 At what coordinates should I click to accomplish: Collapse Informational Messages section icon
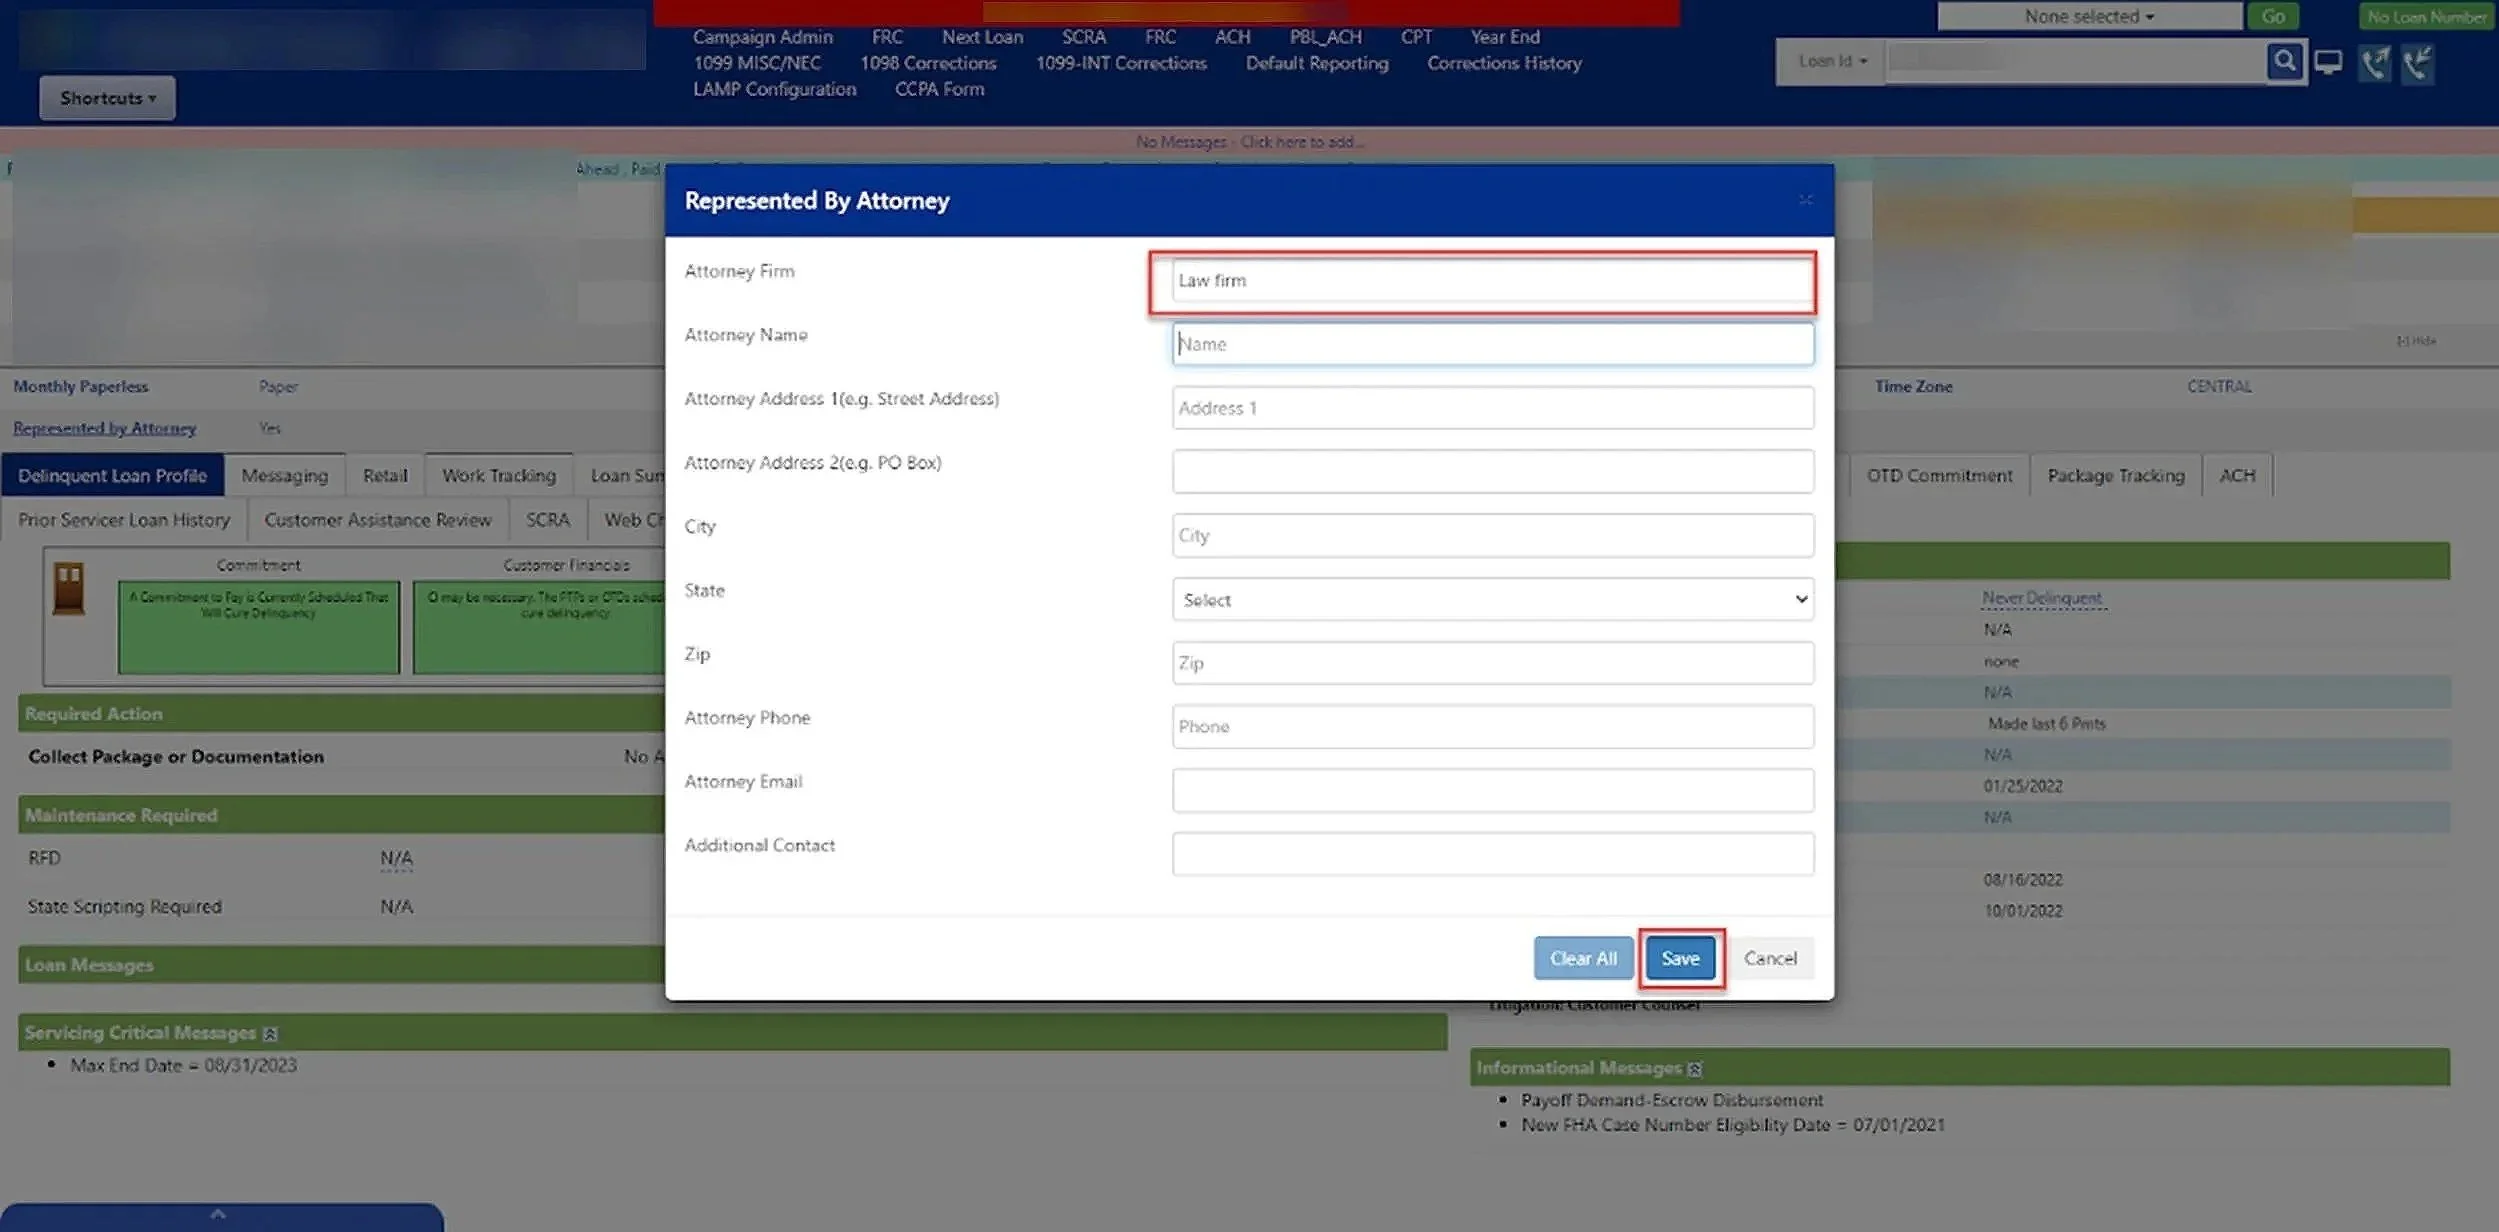point(1695,1069)
